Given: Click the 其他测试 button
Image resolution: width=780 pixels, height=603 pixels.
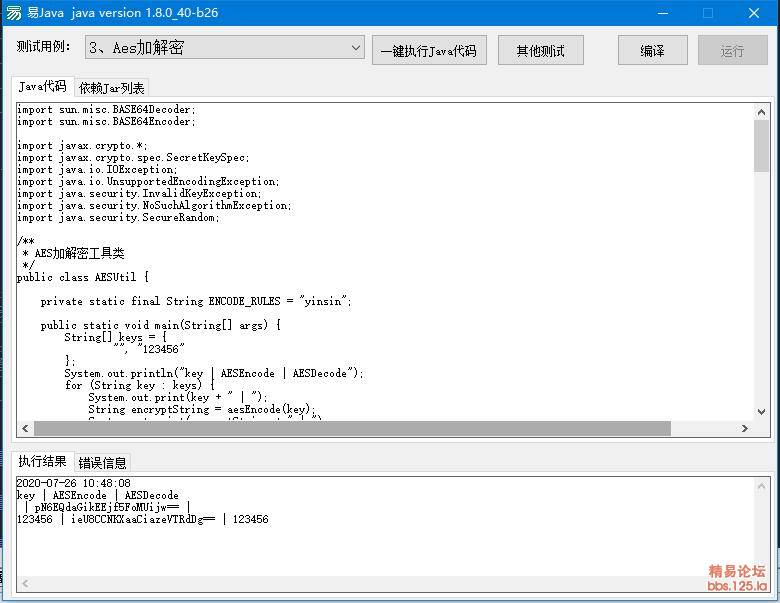Looking at the screenshot, I should tap(540, 51).
